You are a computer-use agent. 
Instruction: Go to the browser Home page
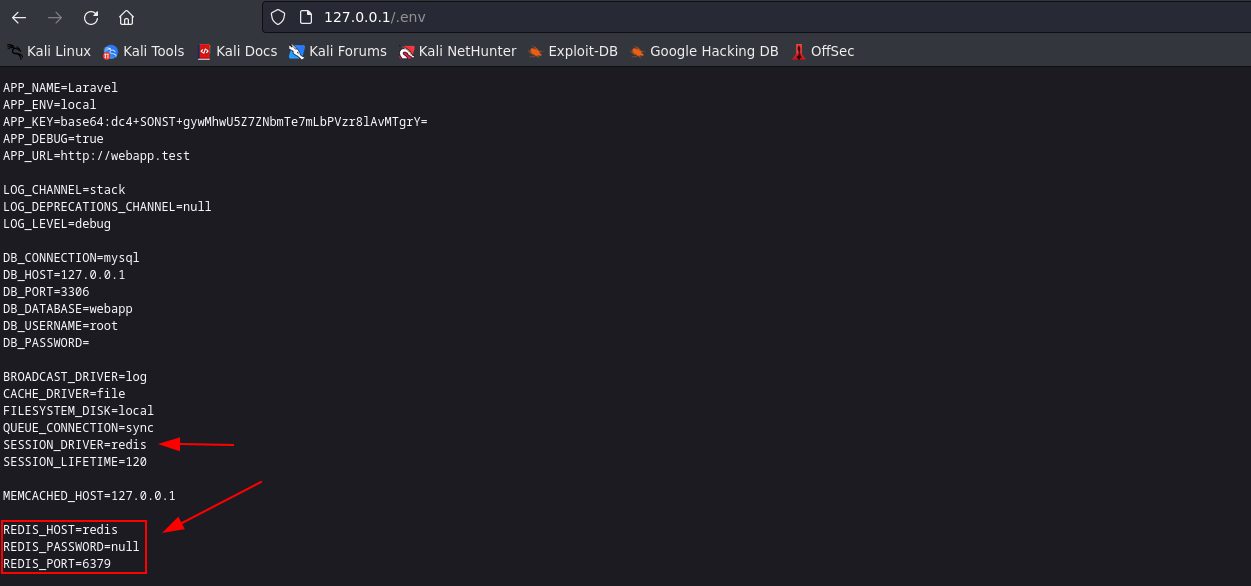126,17
